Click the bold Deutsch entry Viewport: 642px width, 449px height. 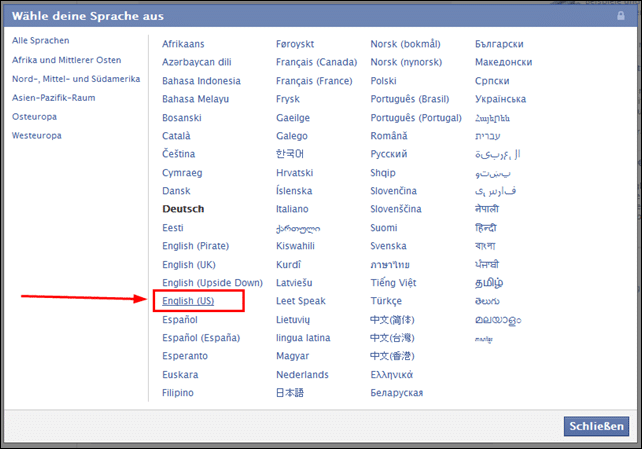coord(183,209)
